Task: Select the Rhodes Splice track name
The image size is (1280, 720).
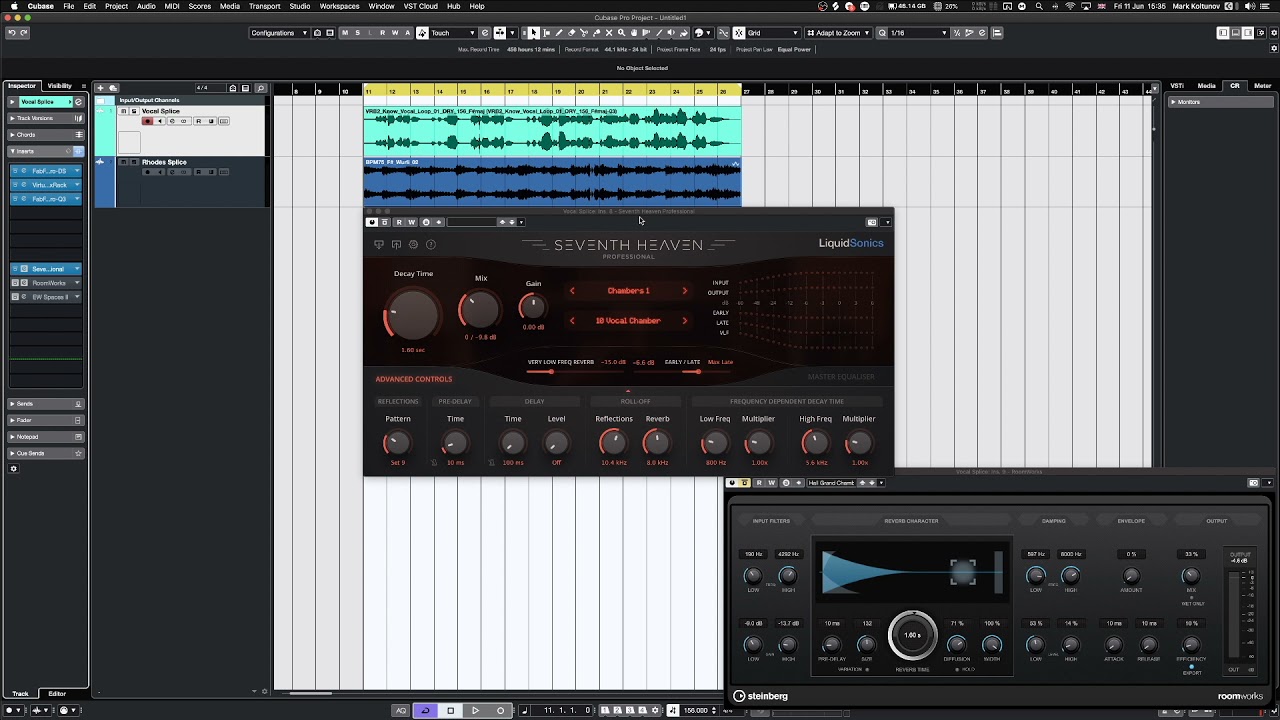Action: (164, 162)
